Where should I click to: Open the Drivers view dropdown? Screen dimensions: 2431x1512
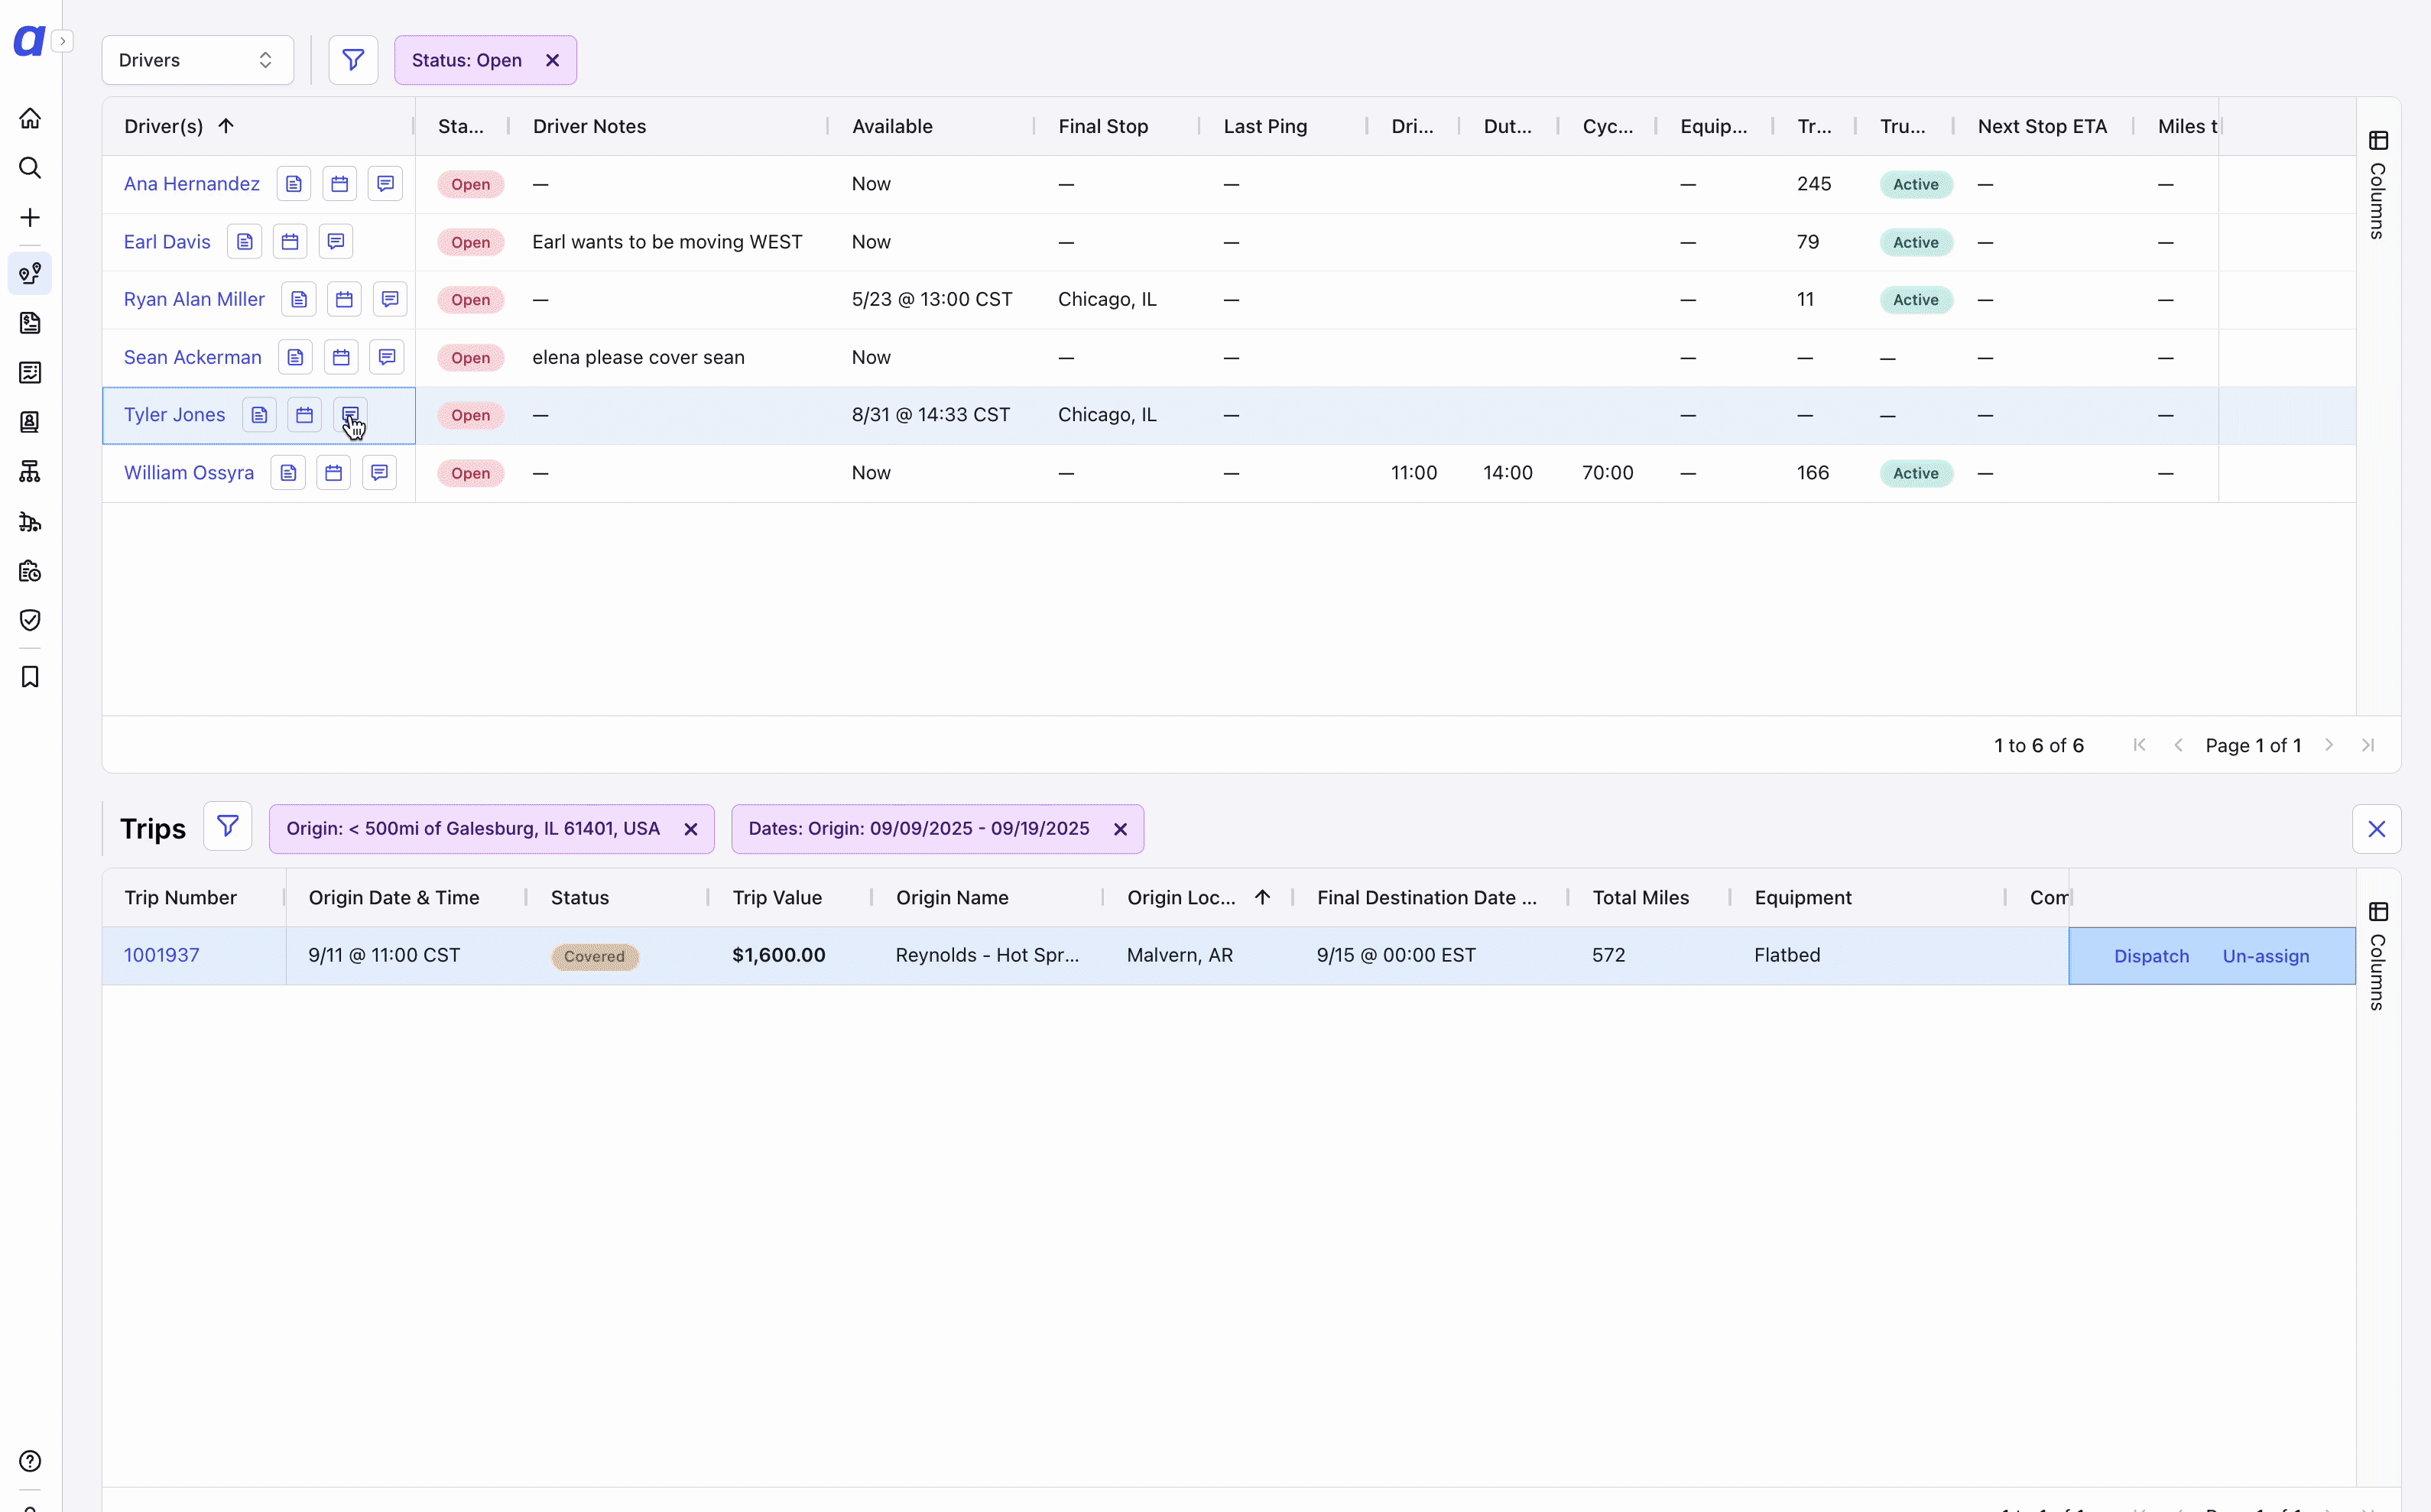[x=197, y=60]
